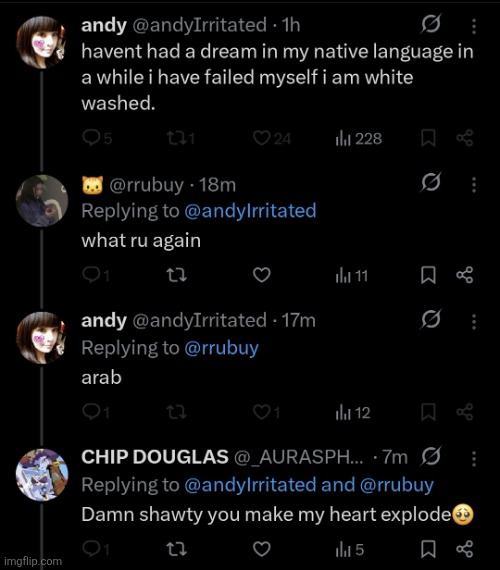
Task: Like the 'what ru again' reply
Action: 262,275
